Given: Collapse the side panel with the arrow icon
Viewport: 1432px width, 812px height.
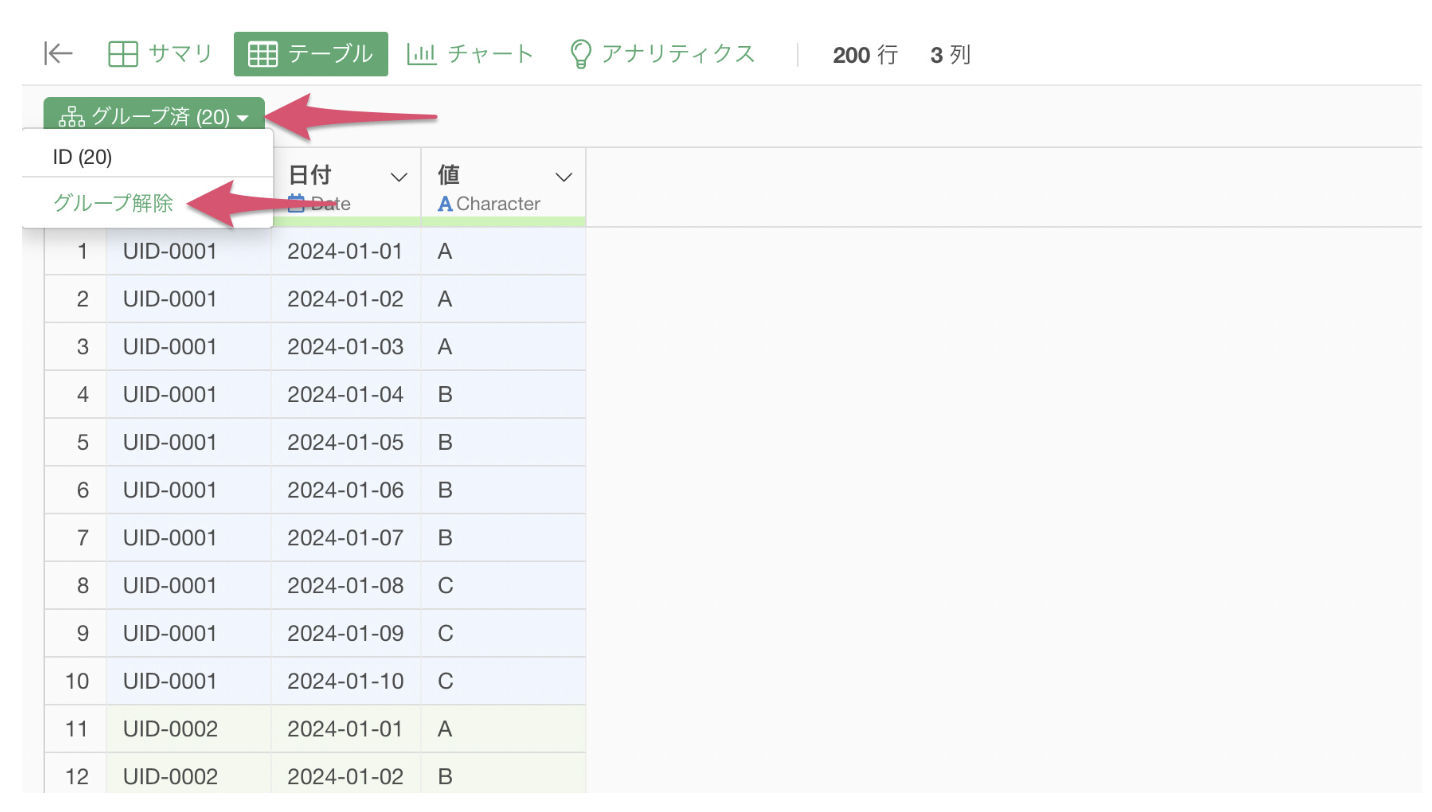Looking at the screenshot, I should (x=59, y=54).
